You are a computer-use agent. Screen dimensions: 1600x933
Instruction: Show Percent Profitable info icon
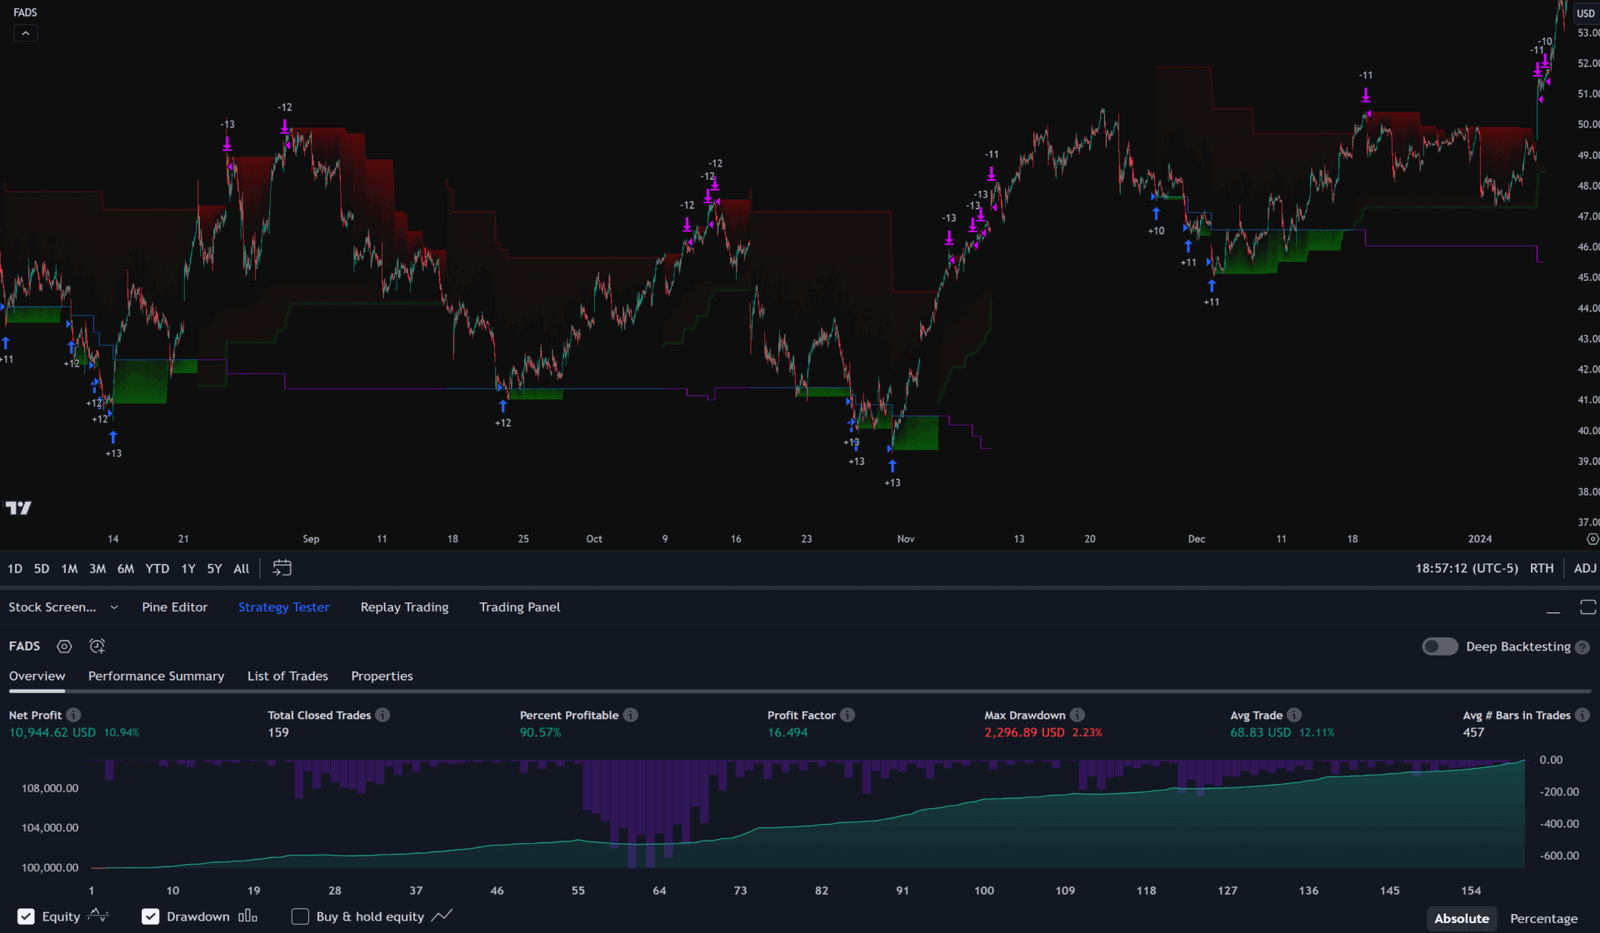631,715
